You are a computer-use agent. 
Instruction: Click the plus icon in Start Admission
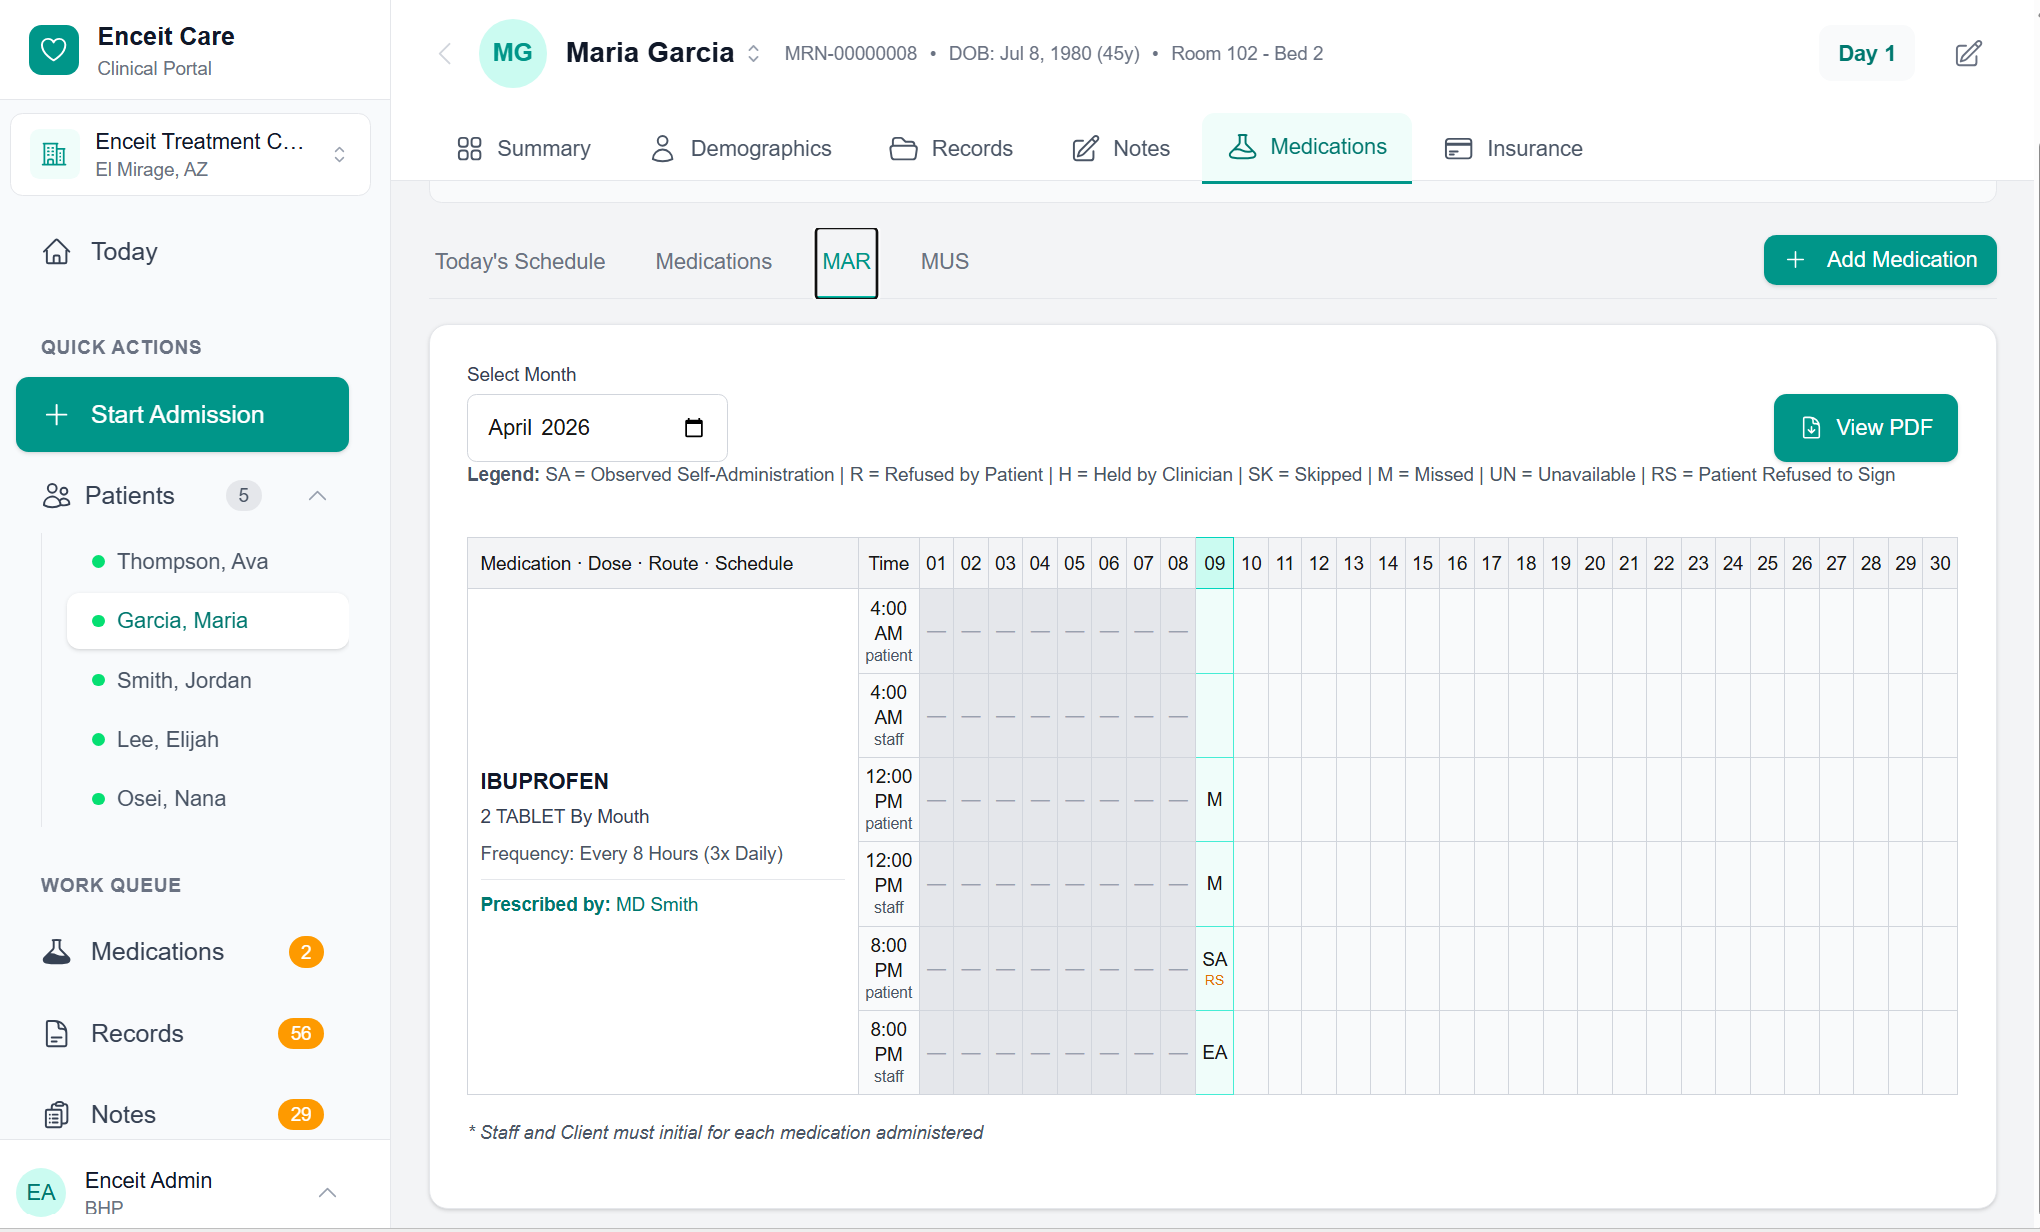point(57,414)
